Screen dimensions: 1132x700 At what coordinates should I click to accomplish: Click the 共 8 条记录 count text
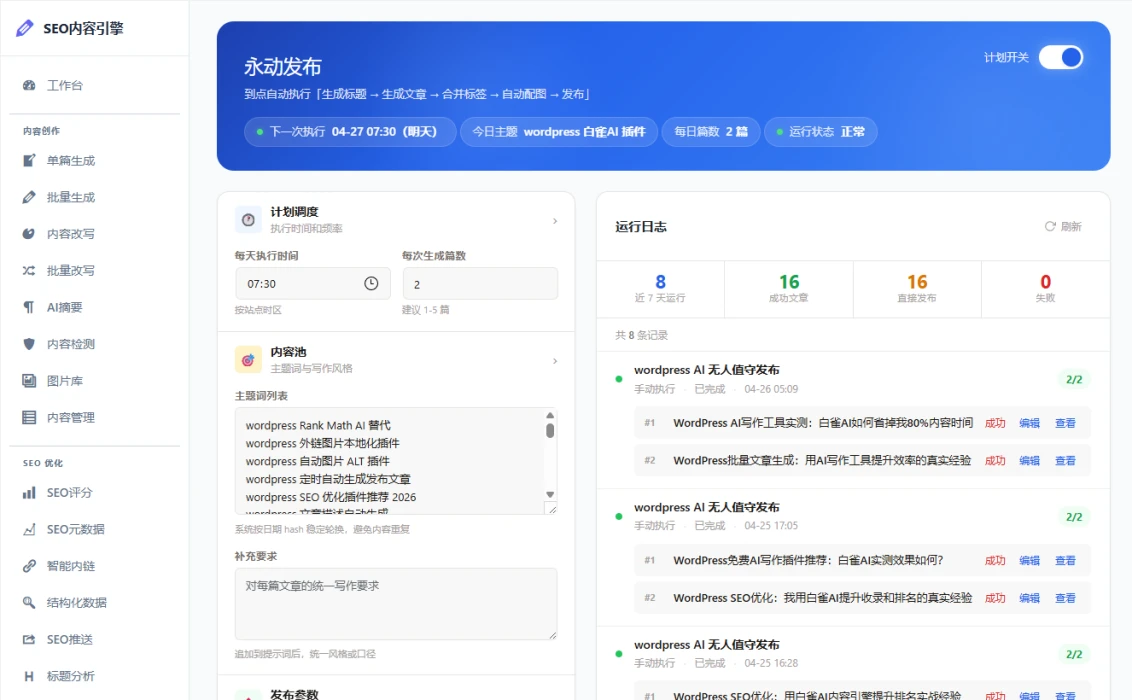[641, 336]
